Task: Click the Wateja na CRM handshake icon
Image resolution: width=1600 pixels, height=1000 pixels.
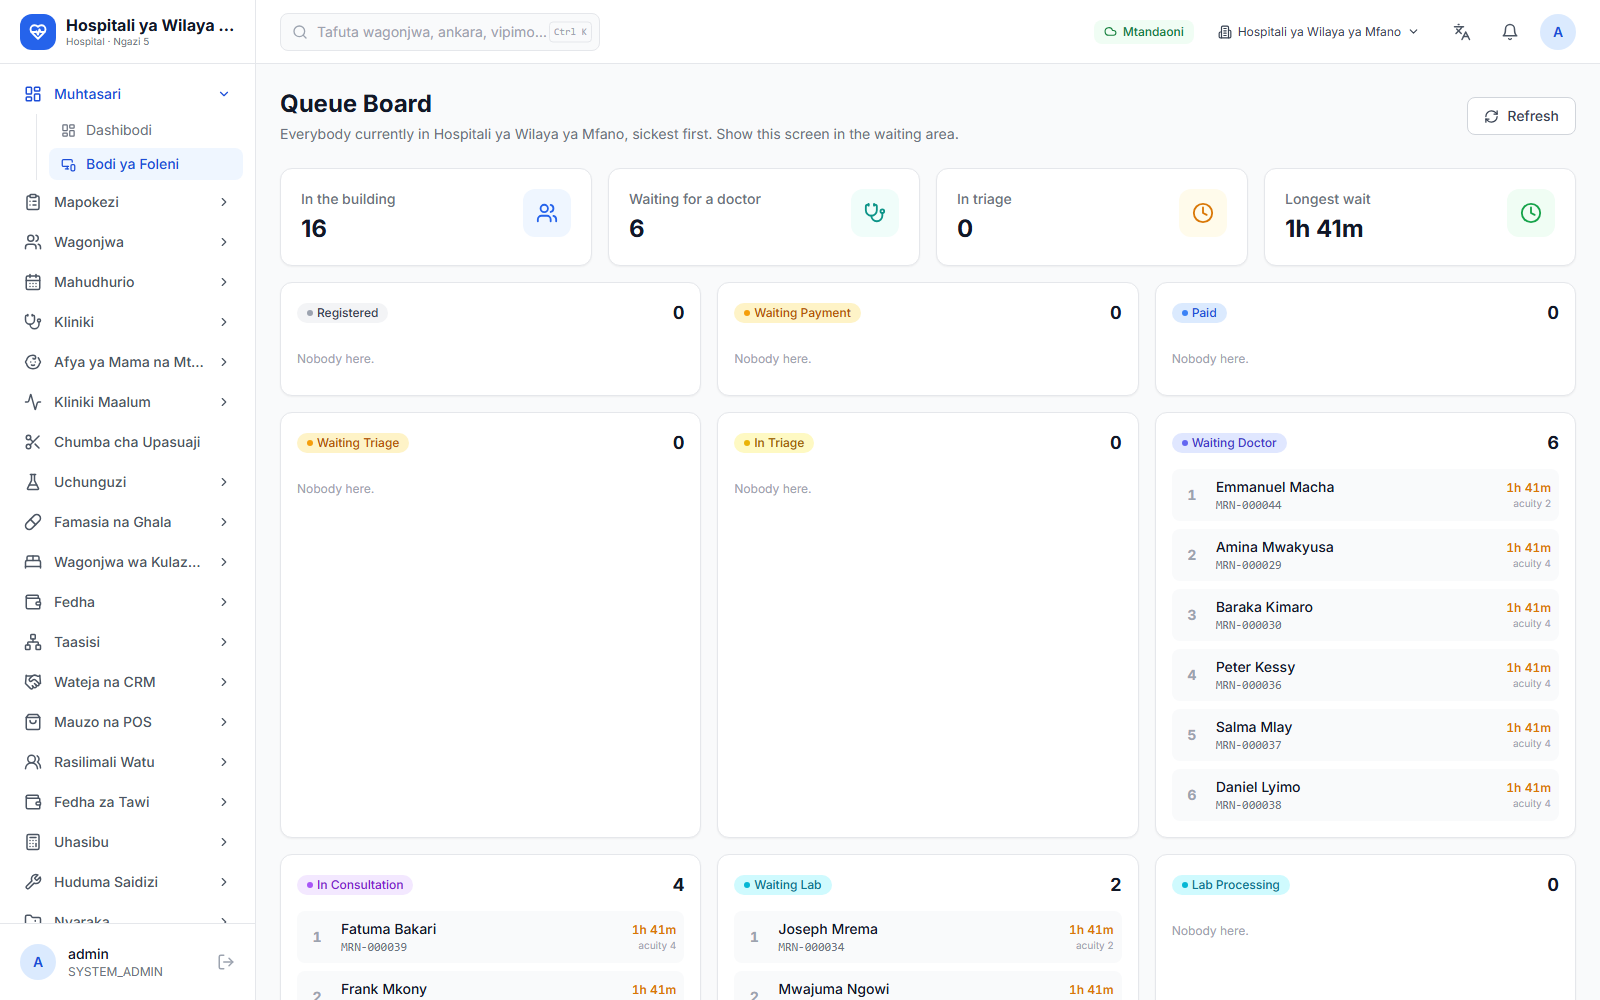Action: click(33, 682)
